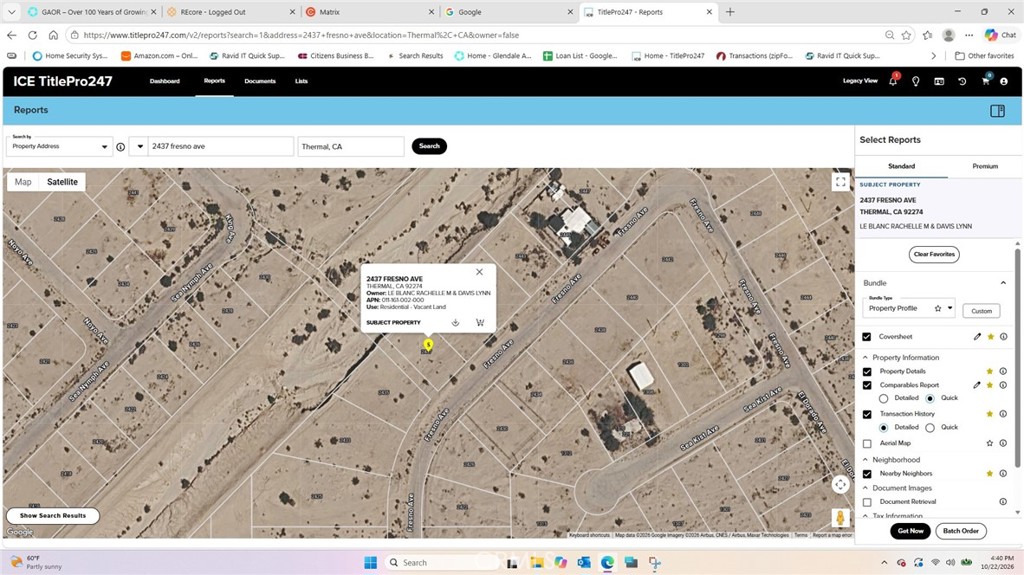This screenshot has width=1024, height=575.
Task: Click the black Search button
Action: (x=429, y=146)
